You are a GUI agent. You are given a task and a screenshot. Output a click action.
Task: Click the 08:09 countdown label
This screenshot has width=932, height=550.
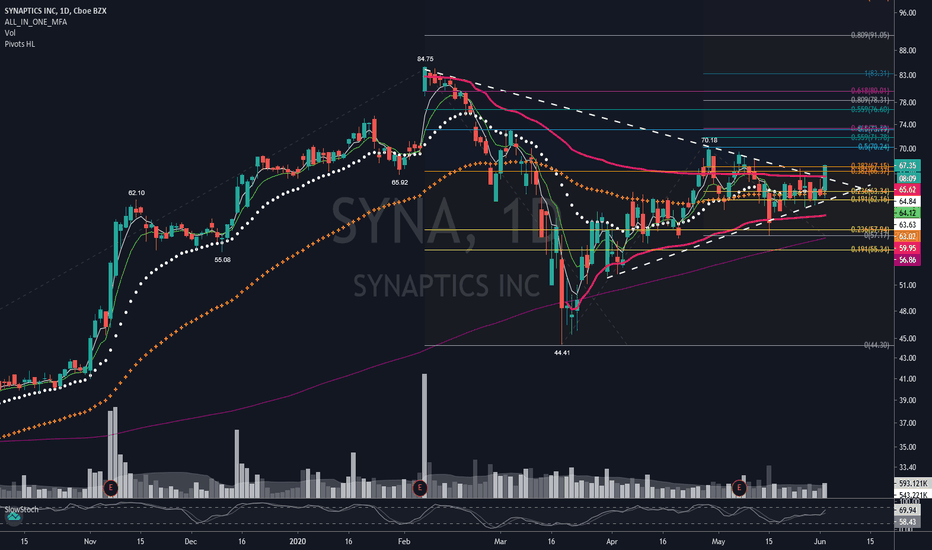pyautogui.click(x=907, y=178)
